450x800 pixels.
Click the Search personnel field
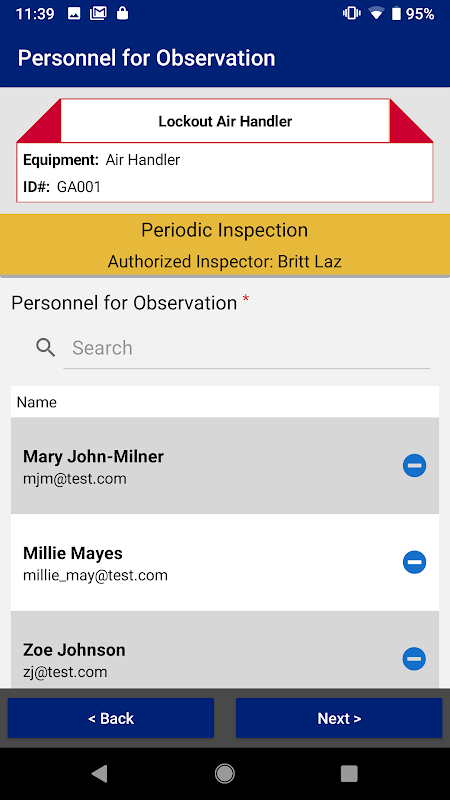246,348
